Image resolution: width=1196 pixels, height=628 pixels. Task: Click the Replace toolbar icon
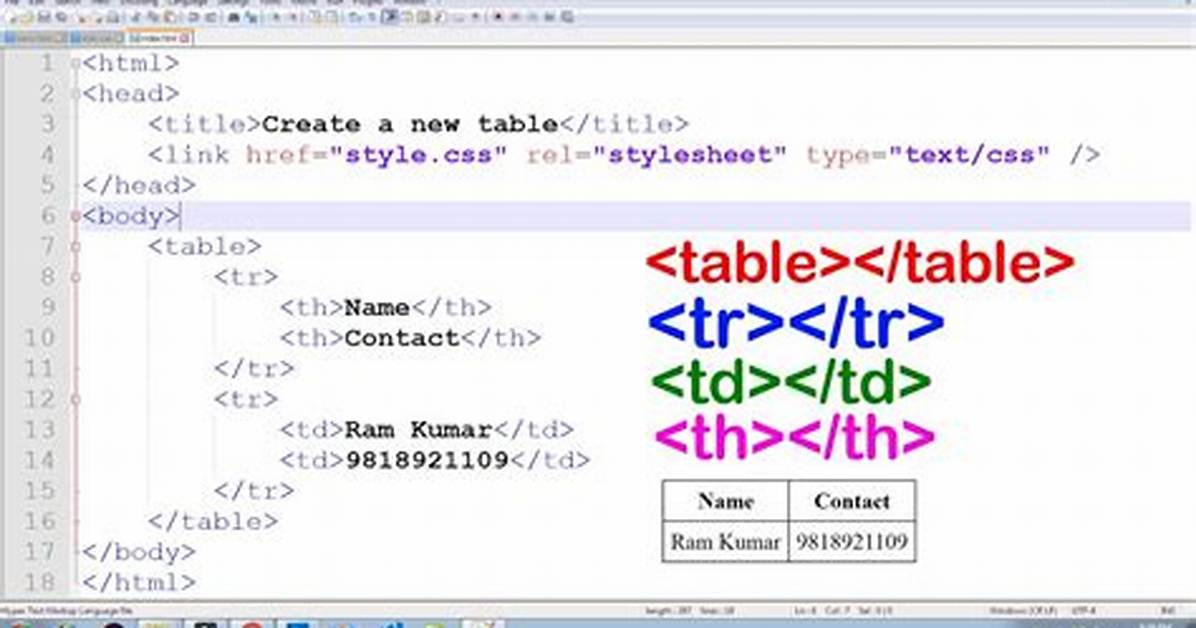tap(251, 17)
